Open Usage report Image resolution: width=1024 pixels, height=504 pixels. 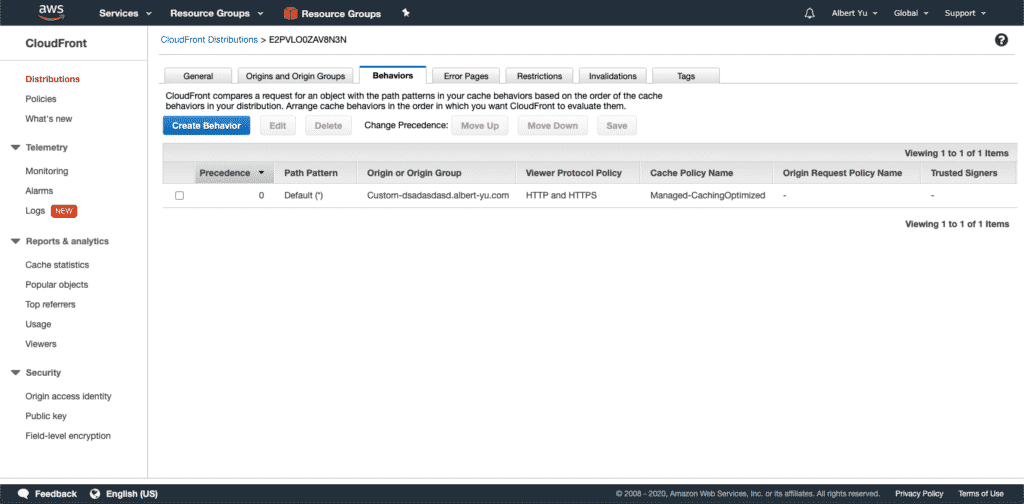[x=38, y=324]
